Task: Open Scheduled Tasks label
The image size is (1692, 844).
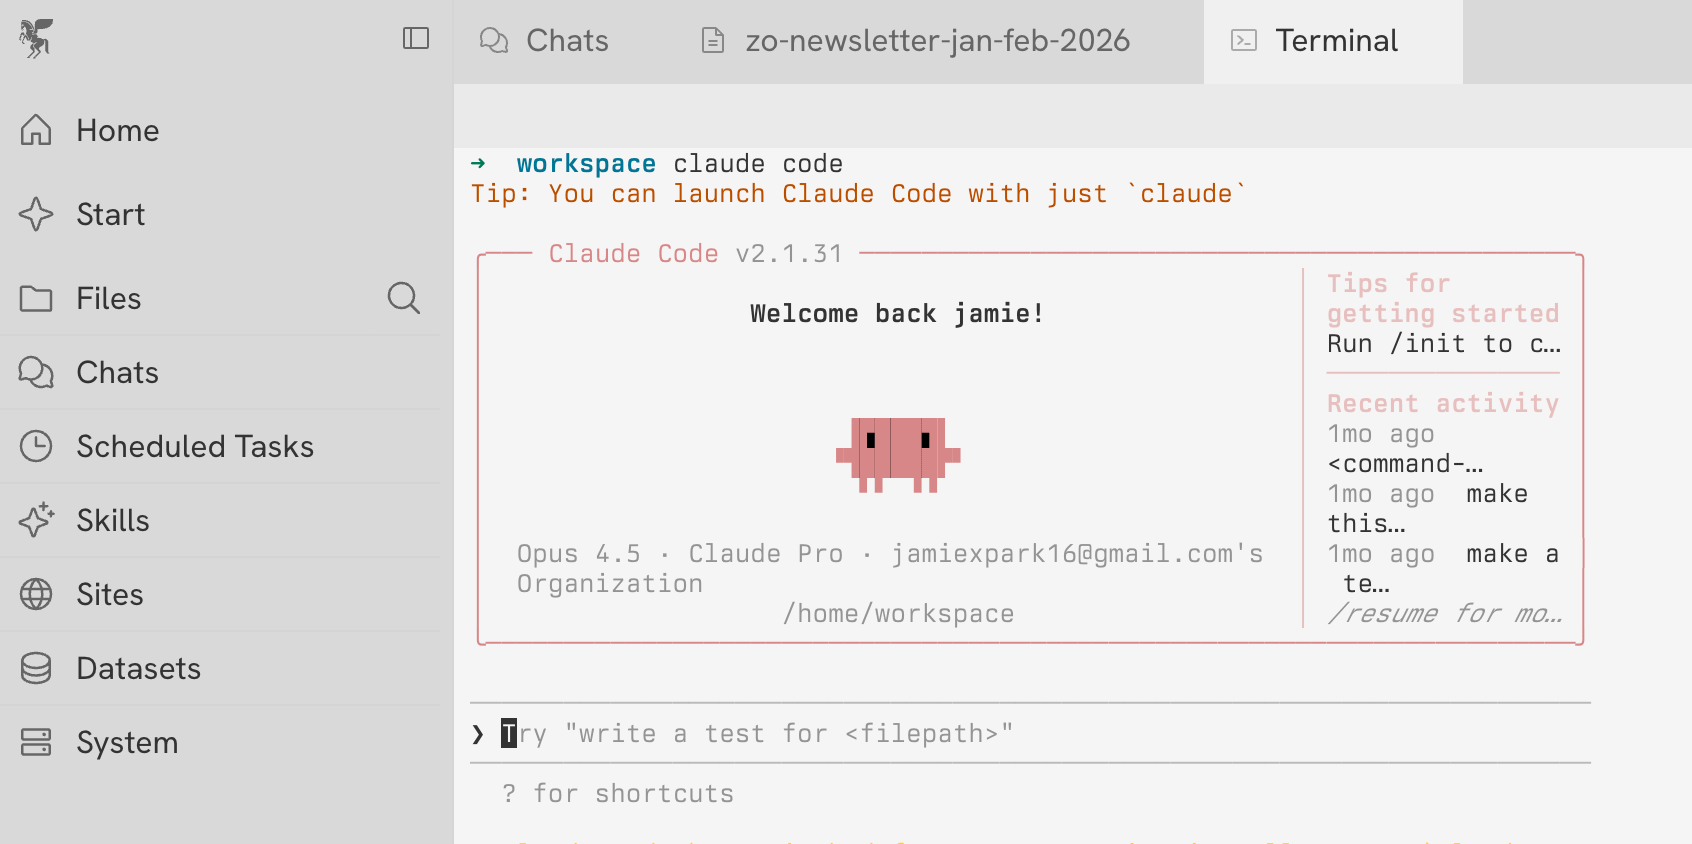Action: (195, 446)
